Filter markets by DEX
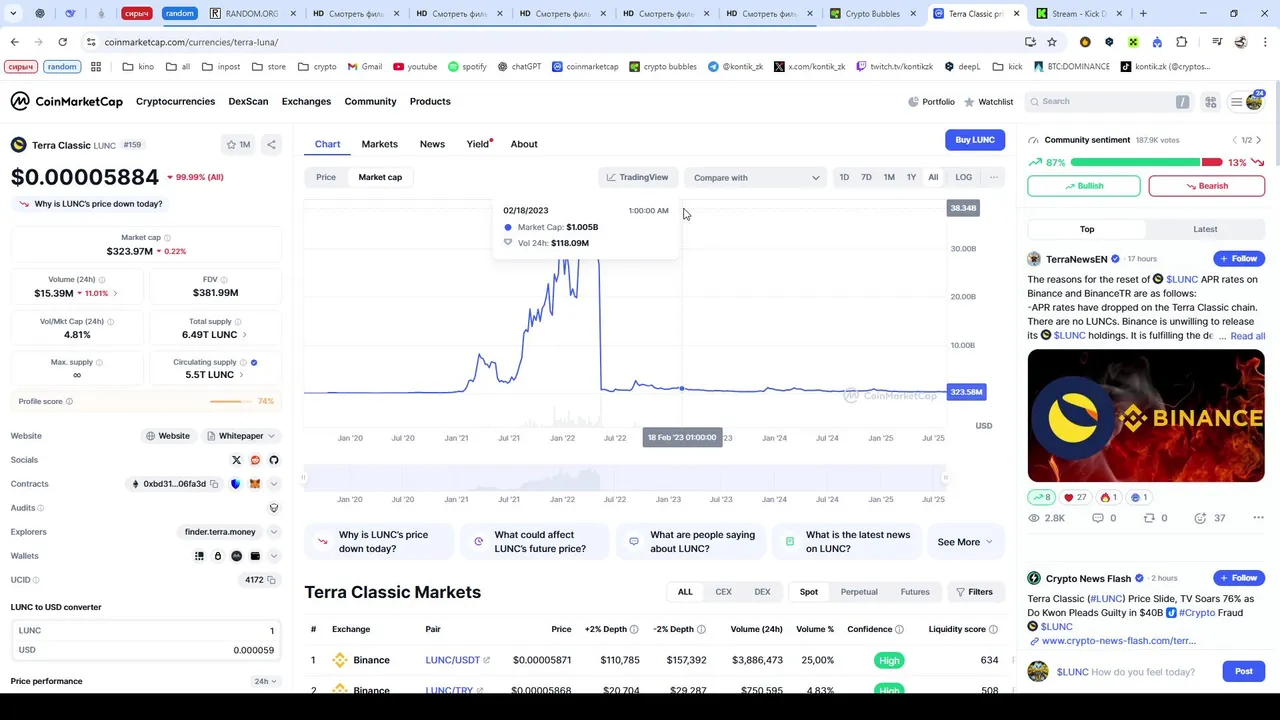The width and height of the screenshot is (1280, 720). click(x=762, y=592)
